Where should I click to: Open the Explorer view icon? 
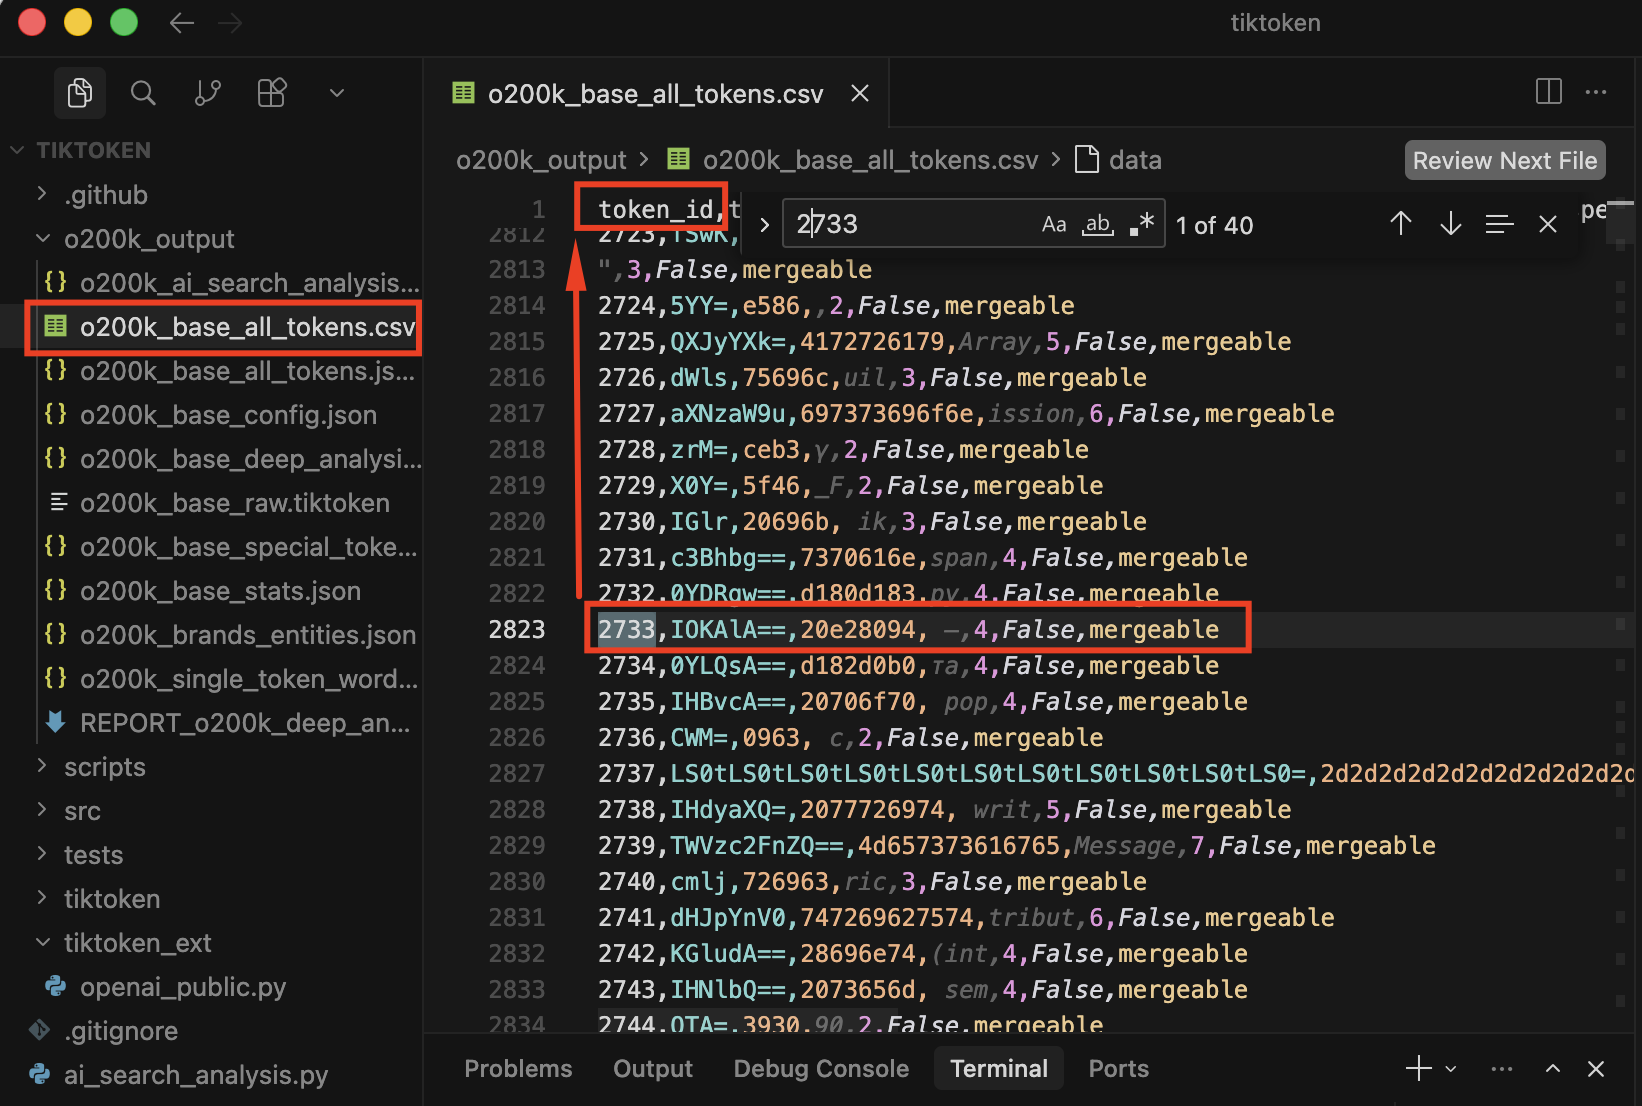(x=80, y=93)
